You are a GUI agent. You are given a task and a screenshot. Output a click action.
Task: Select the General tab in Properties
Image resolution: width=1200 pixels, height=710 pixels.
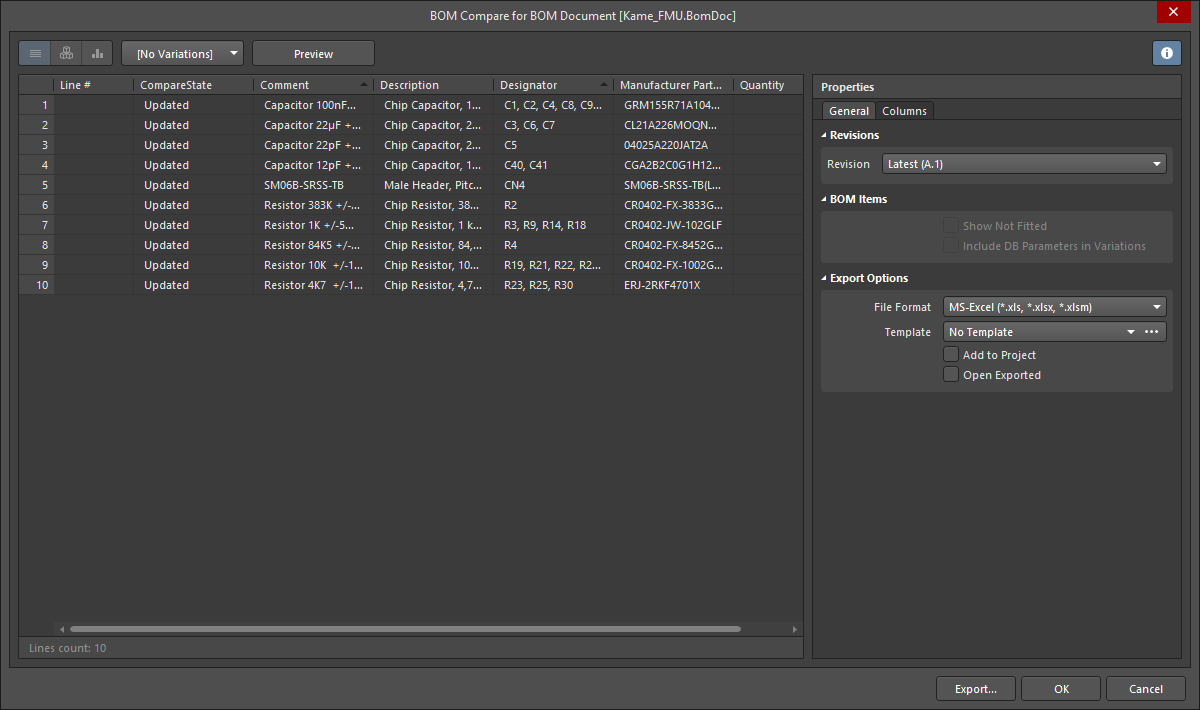point(848,110)
